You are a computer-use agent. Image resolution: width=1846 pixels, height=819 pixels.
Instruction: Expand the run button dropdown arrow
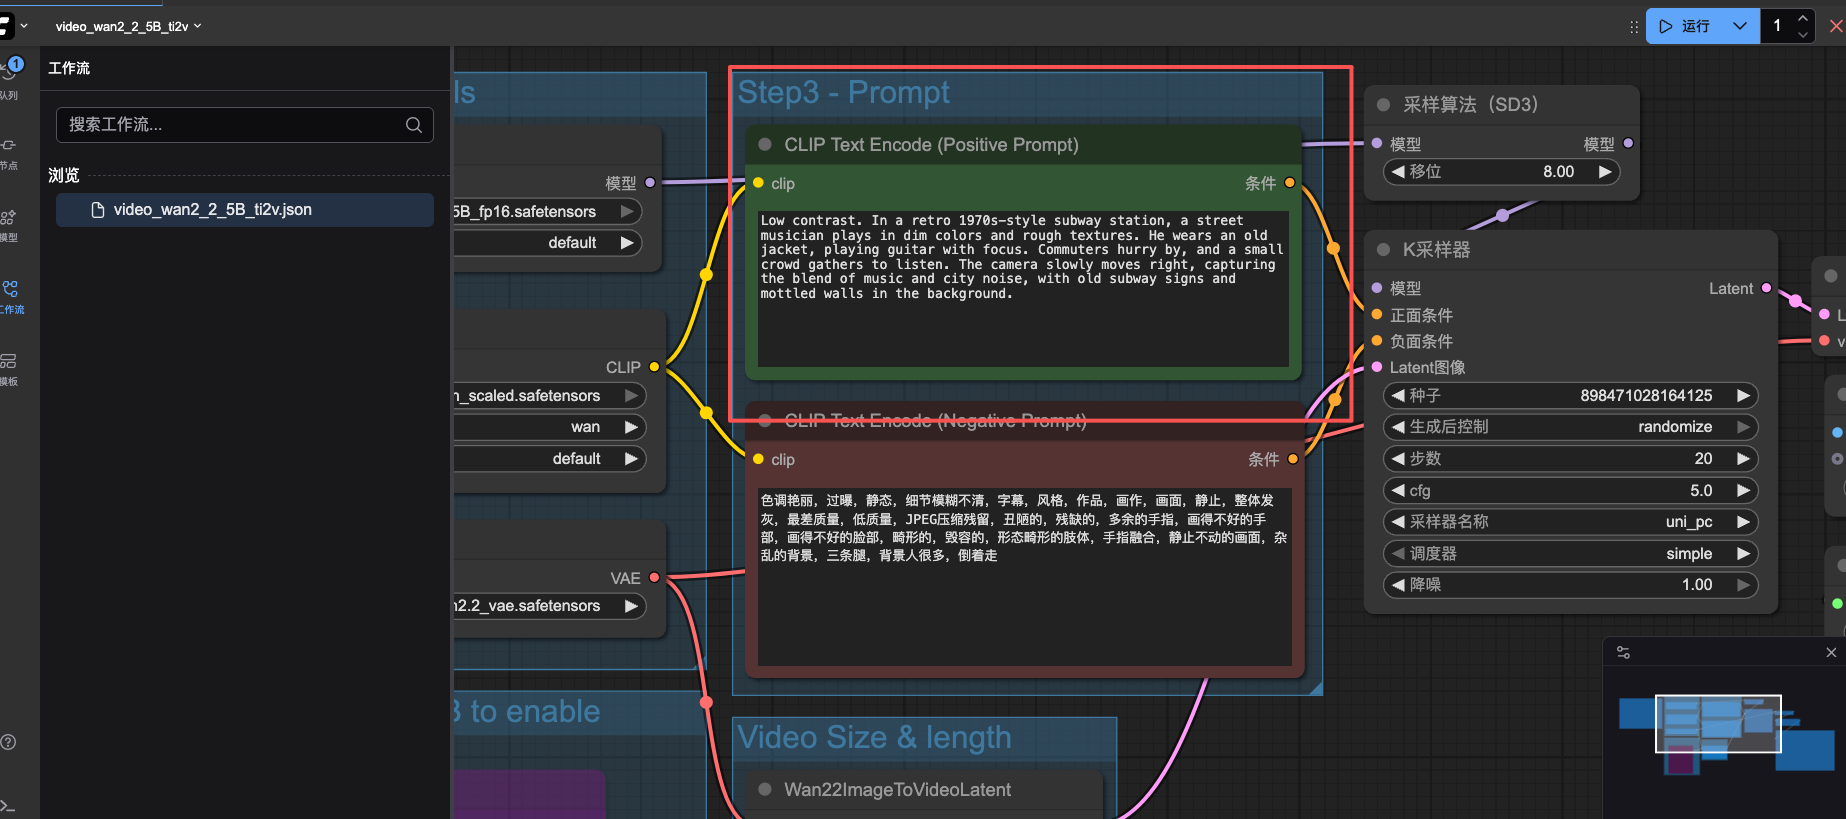click(x=1740, y=26)
